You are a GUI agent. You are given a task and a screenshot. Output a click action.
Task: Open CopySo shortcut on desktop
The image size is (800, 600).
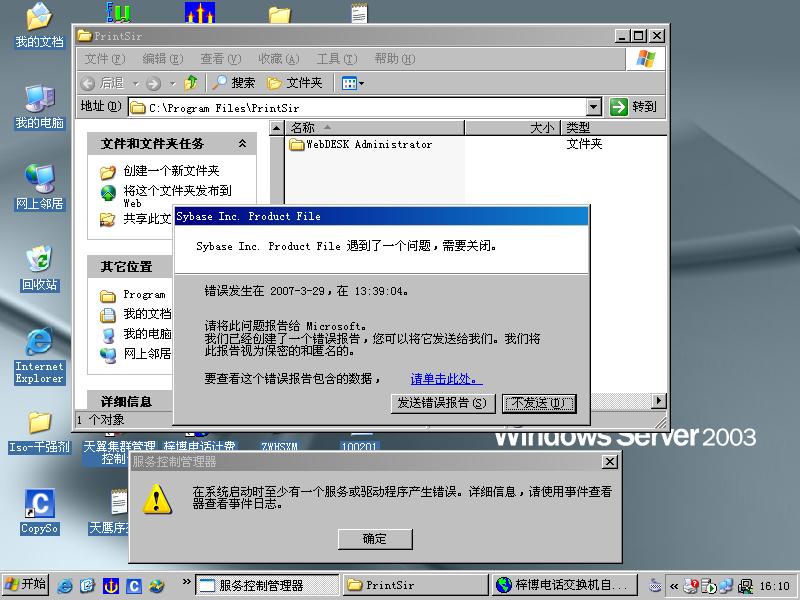pos(39,512)
